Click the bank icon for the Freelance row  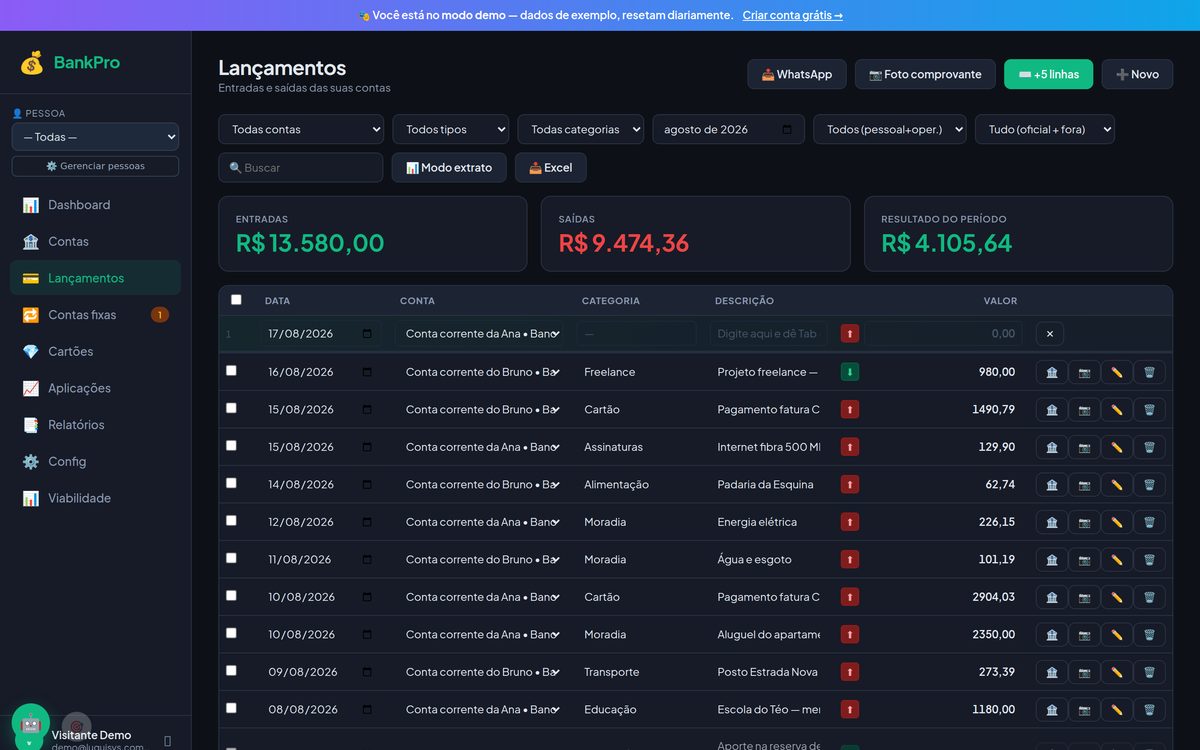[1052, 372]
